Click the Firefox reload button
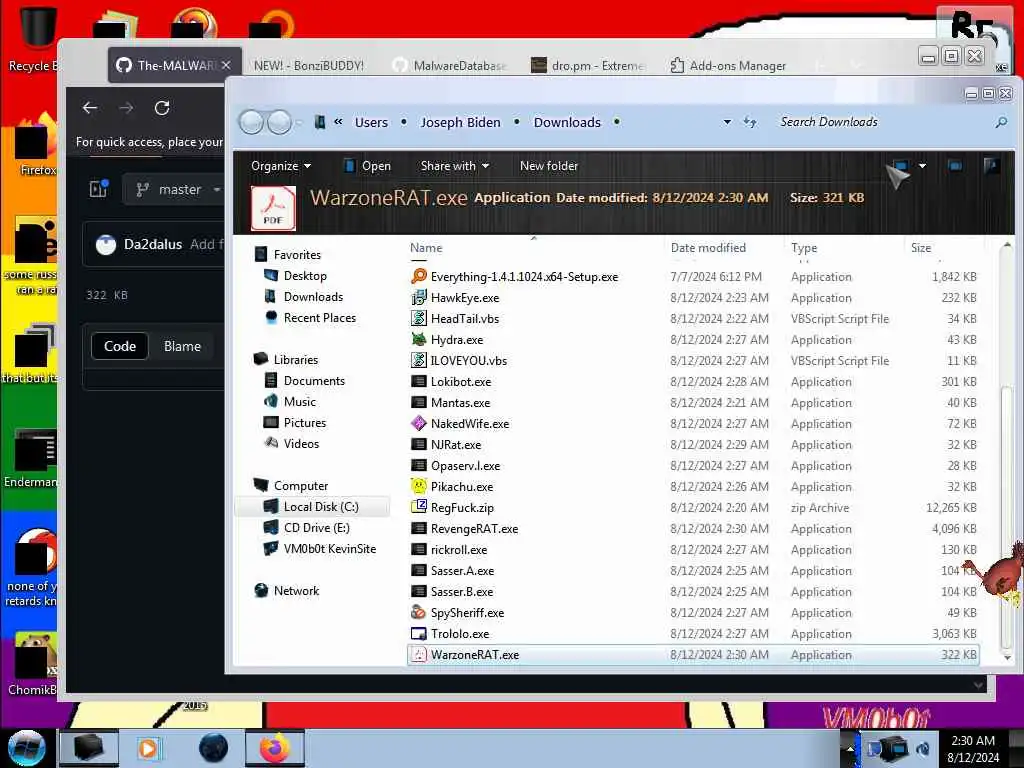 click(x=162, y=108)
